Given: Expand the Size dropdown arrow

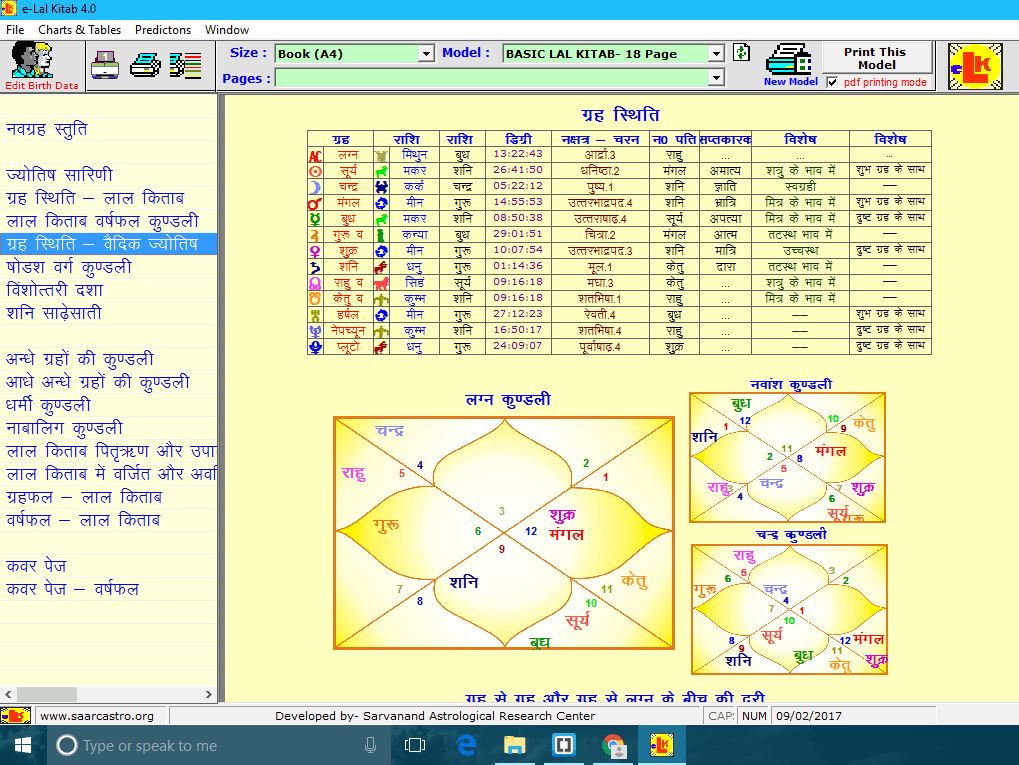Looking at the screenshot, I should 426,54.
